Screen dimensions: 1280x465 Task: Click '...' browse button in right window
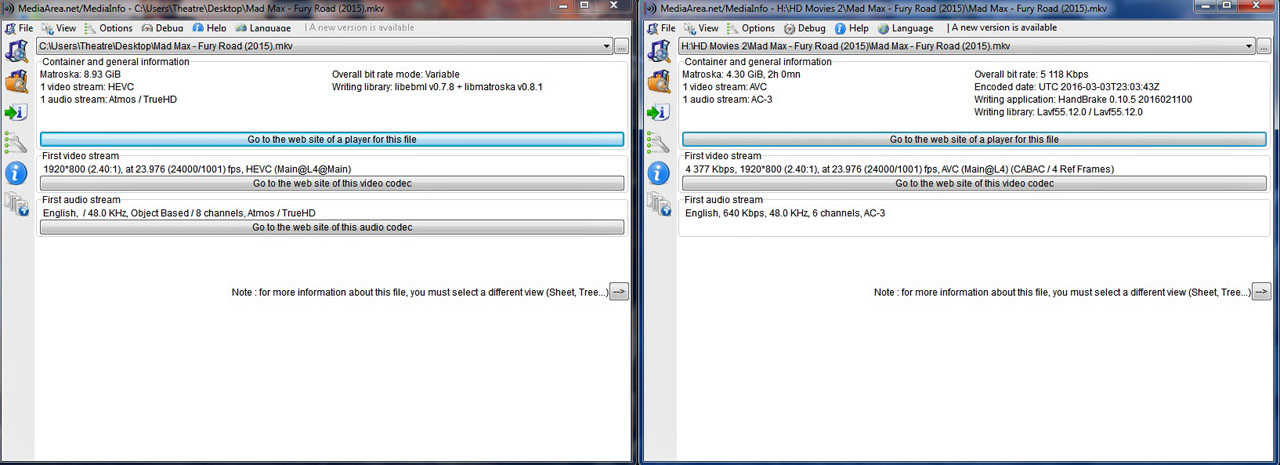[1264, 46]
